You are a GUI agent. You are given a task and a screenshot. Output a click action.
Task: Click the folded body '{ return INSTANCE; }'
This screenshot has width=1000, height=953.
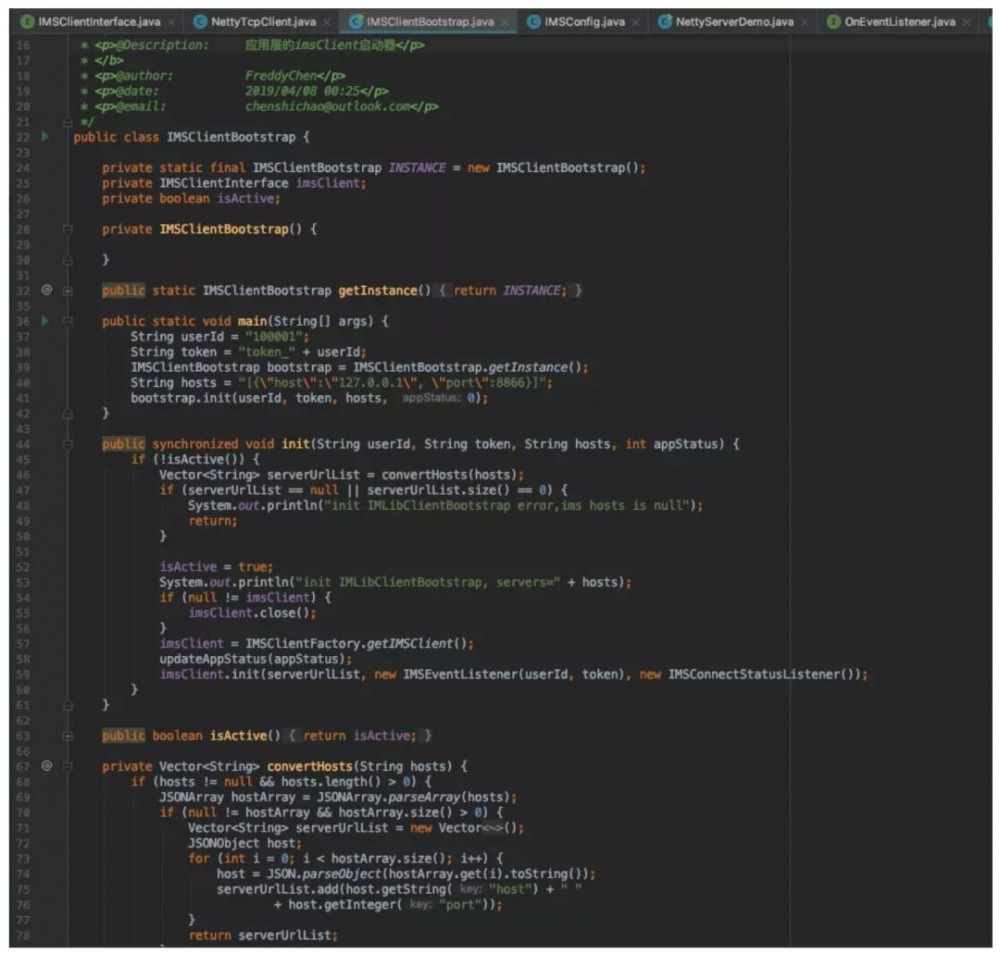510,291
